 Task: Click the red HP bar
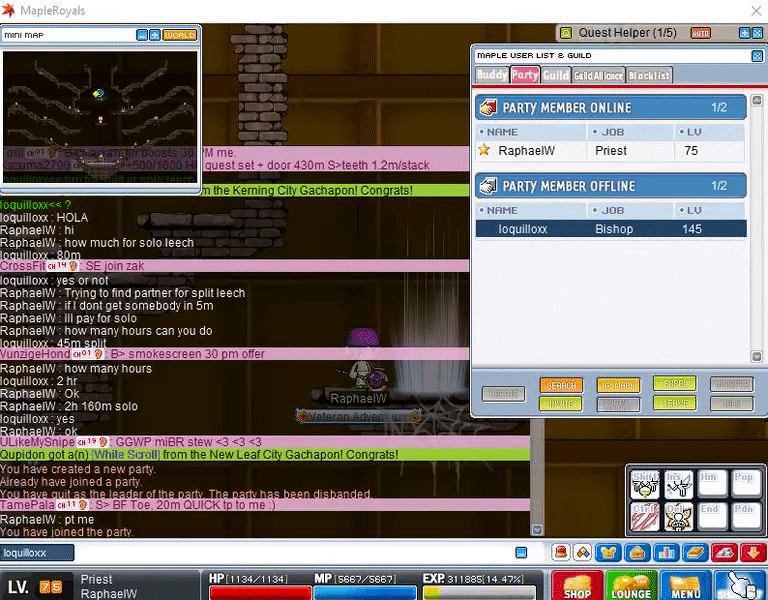pyautogui.click(x=260, y=593)
